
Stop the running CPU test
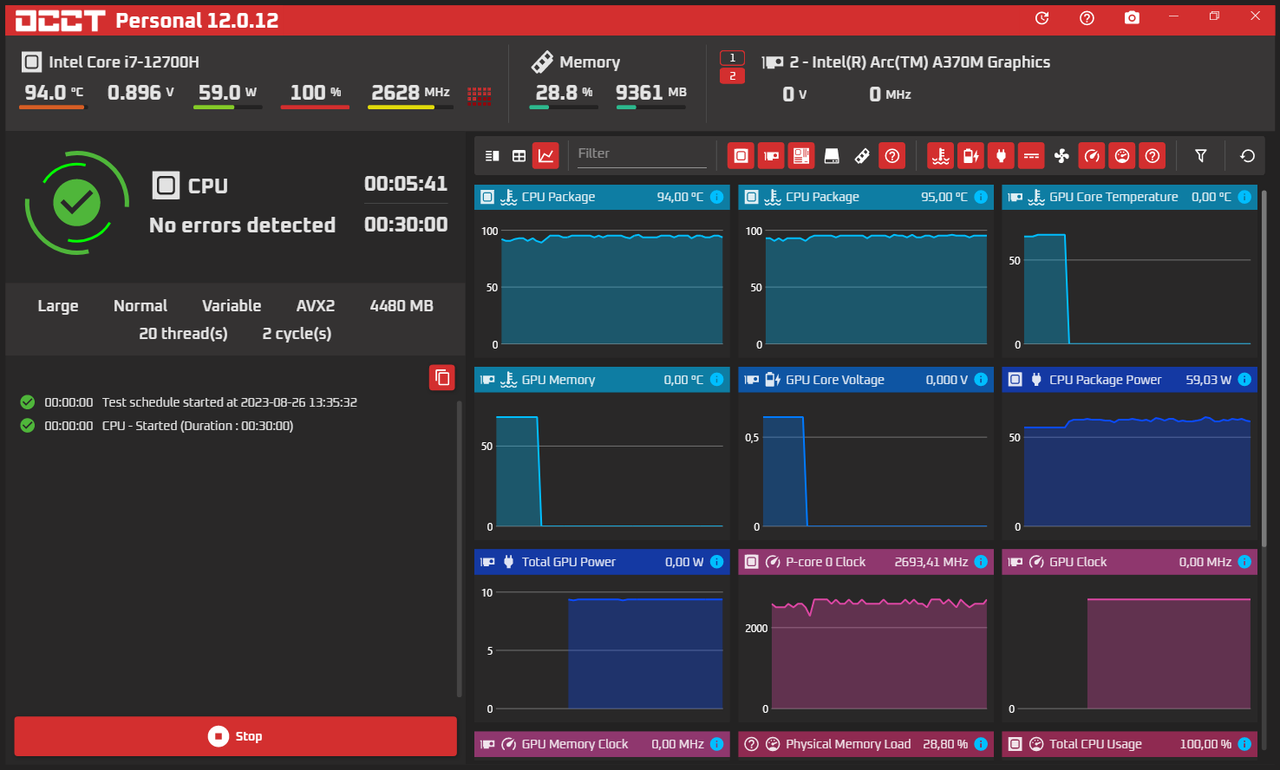pos(236,736)
